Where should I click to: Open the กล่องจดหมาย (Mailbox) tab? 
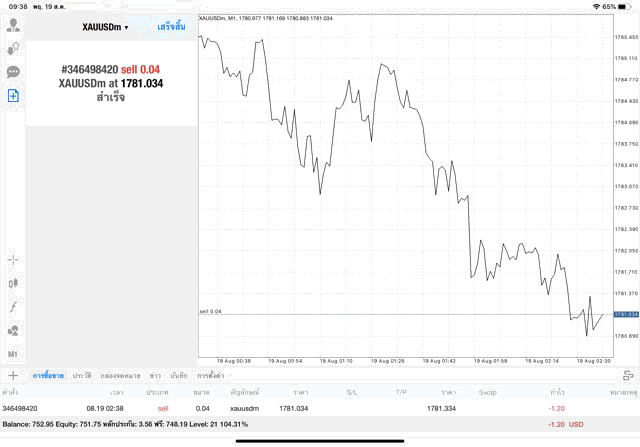tap(119, 375)
